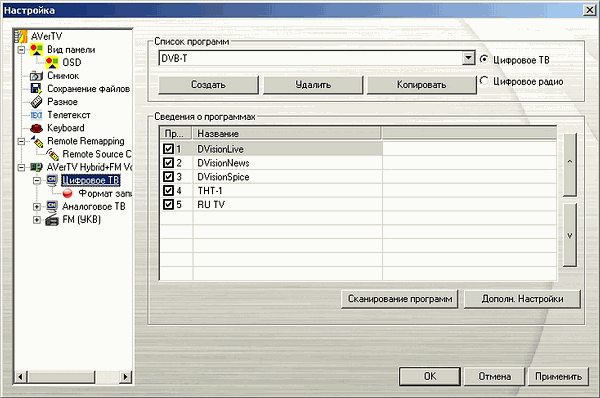Screen dimensions: 600x398
Task: Collapse the Цифровое ТВ tree node
Action: [37, 180]
